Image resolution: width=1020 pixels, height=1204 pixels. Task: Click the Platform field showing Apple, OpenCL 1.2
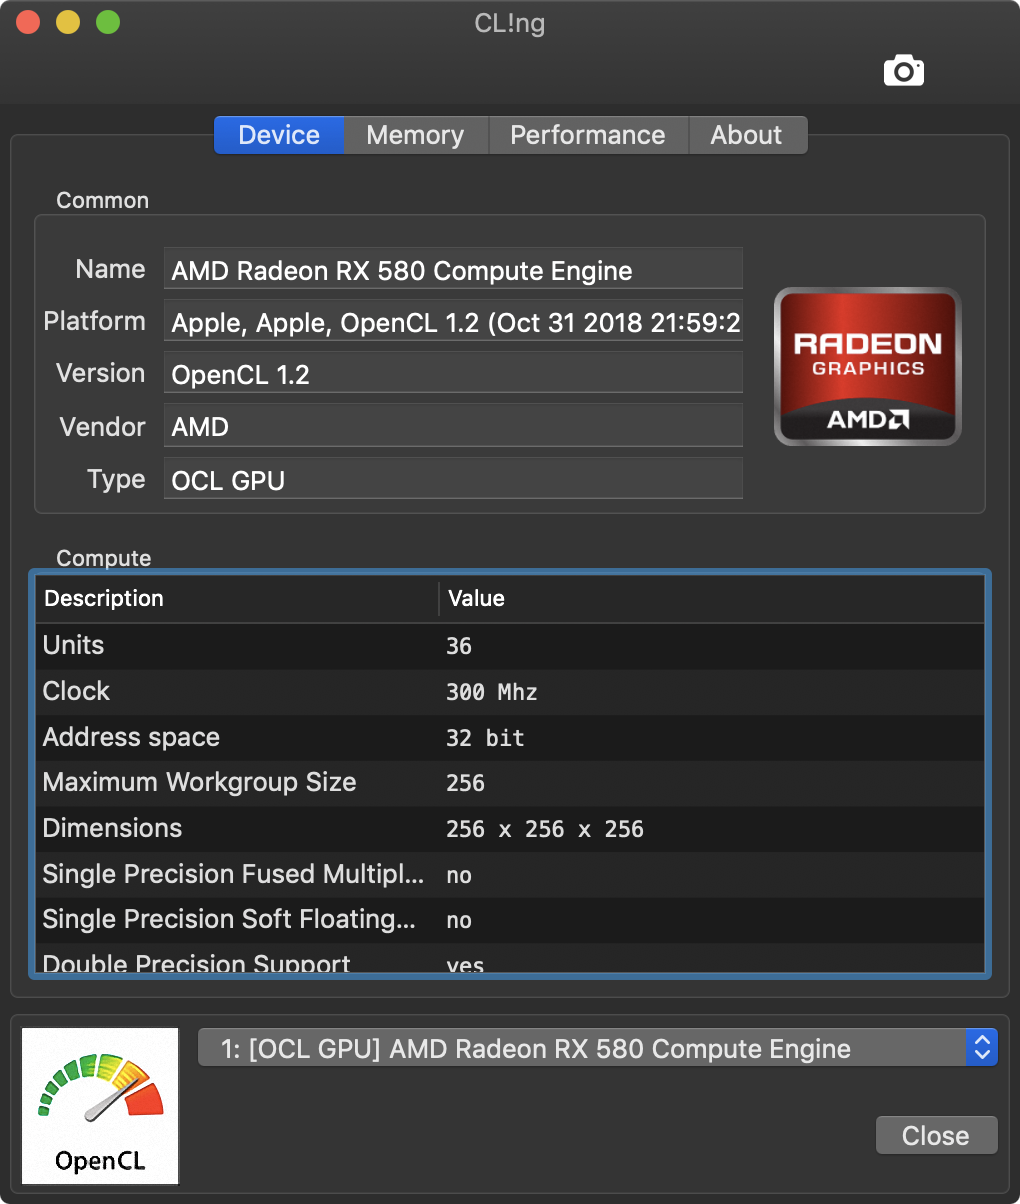pyautogui.click(x=453, y=322)
